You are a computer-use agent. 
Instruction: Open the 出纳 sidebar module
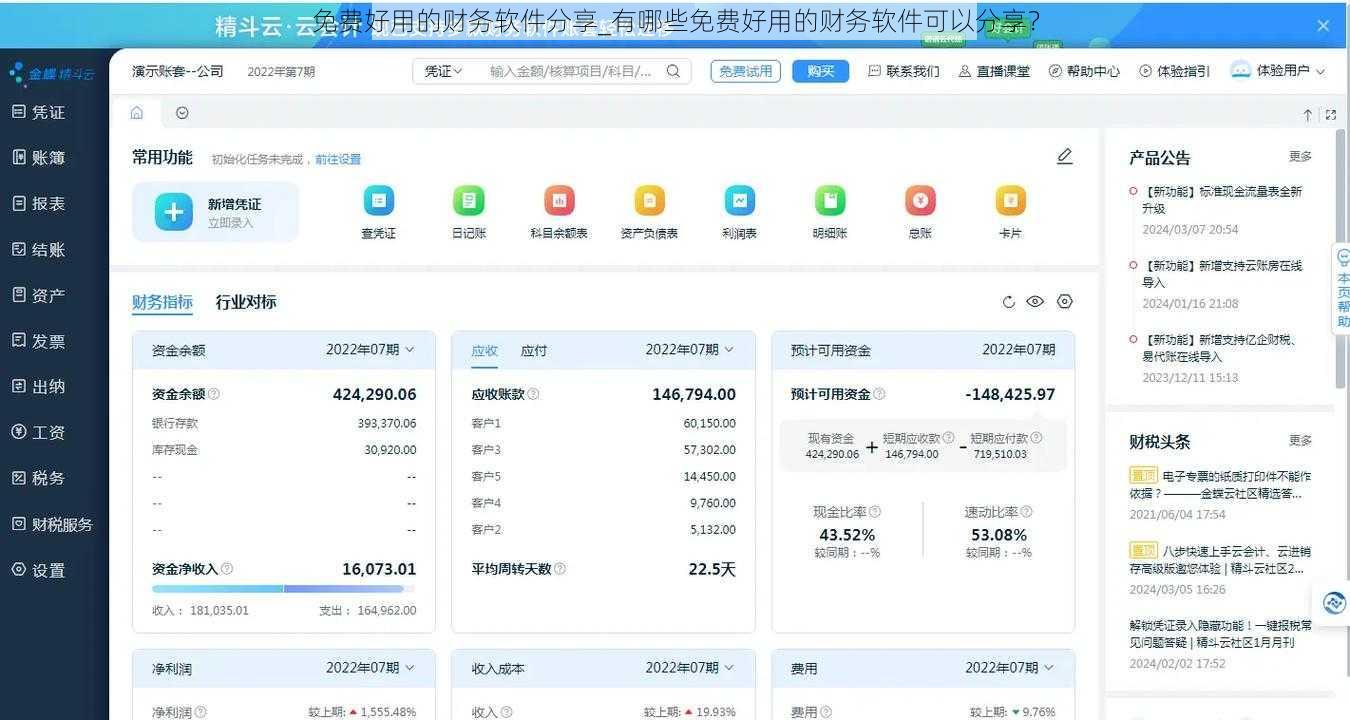point(38,386)
